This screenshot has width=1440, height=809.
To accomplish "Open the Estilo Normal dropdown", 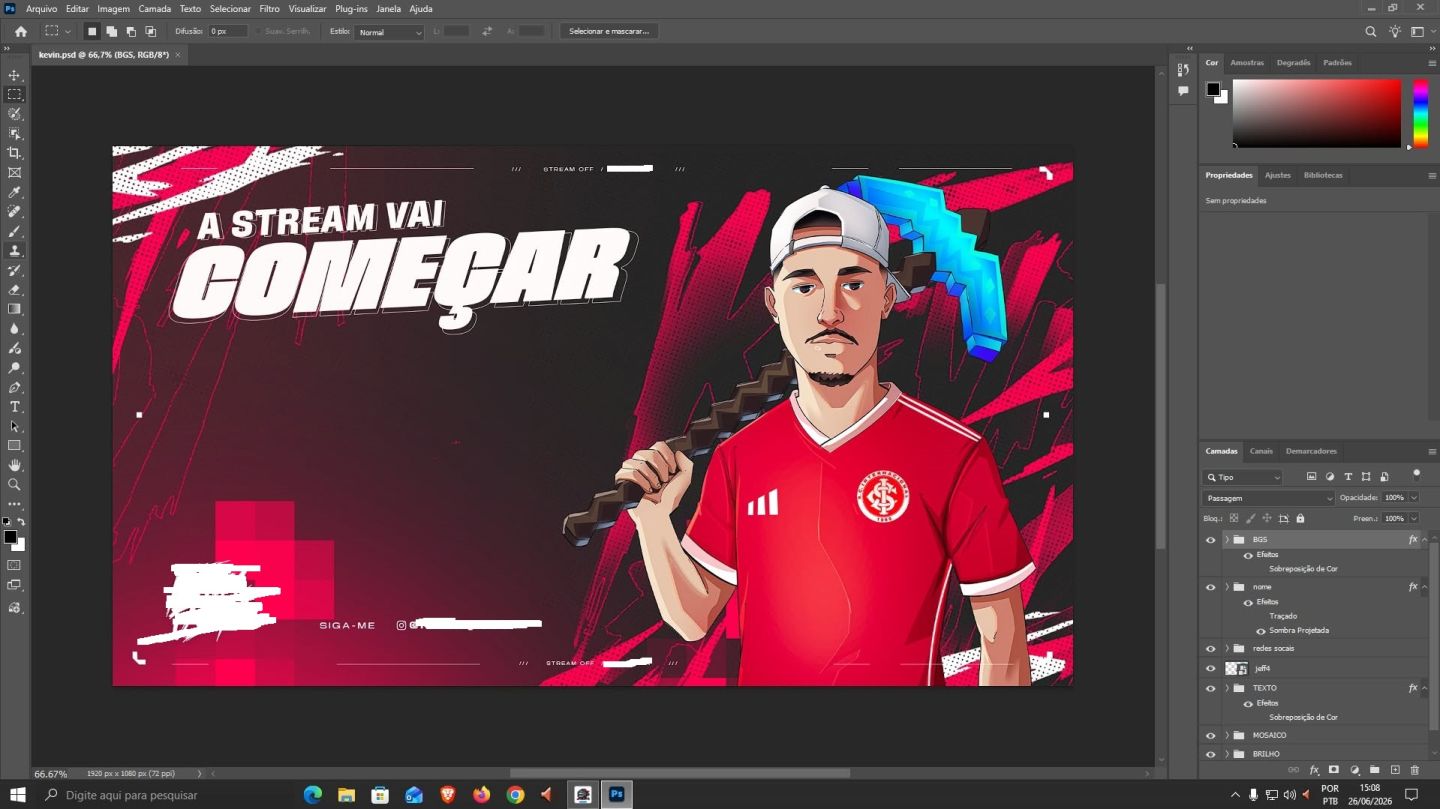I will coord(389,32).
